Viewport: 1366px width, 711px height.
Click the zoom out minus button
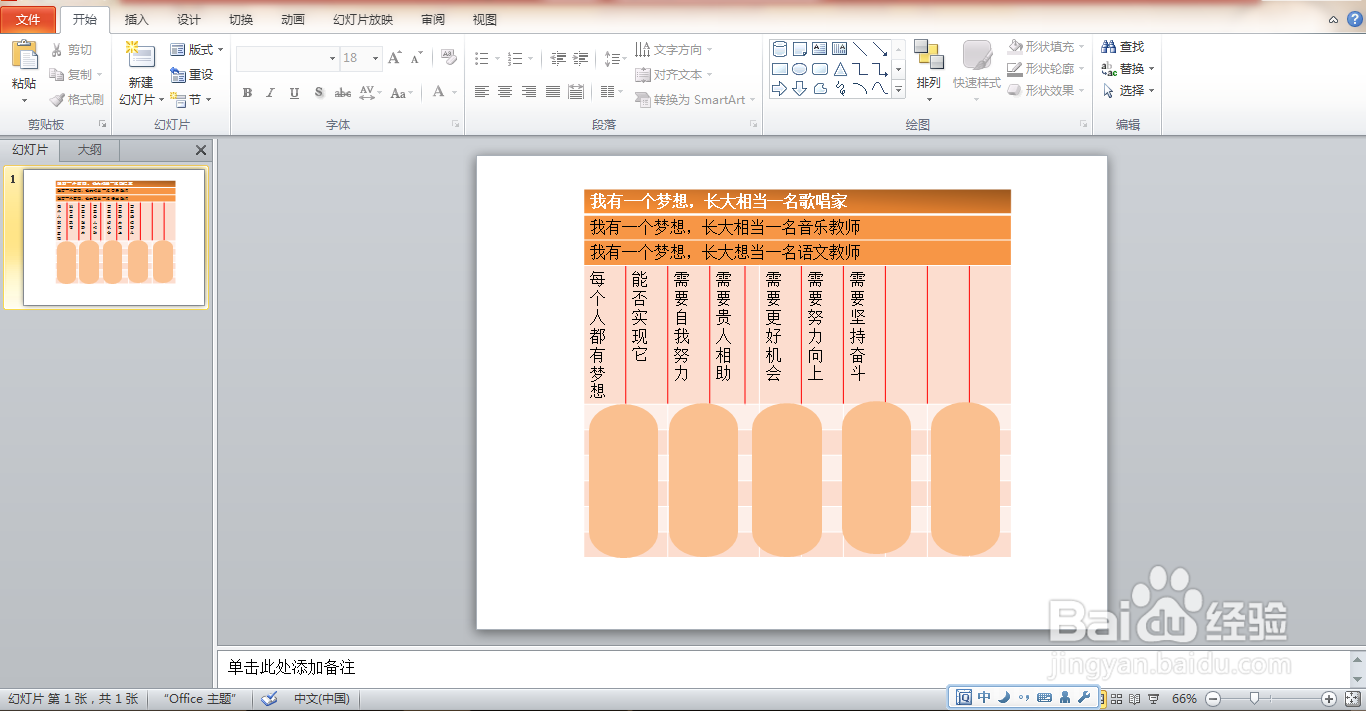[1213, 698]
